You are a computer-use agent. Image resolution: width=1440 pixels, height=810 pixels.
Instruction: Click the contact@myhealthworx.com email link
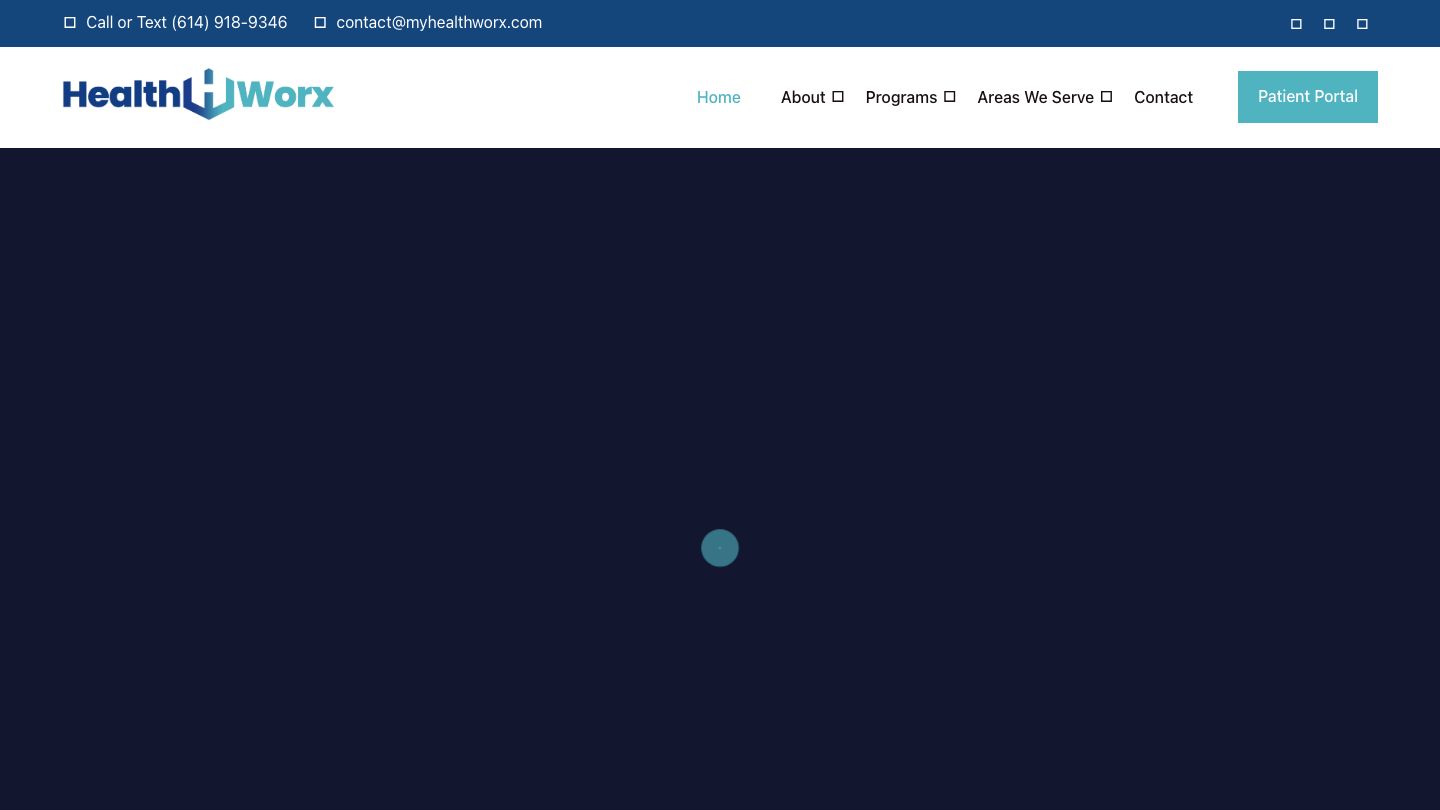tap(439, 23)
